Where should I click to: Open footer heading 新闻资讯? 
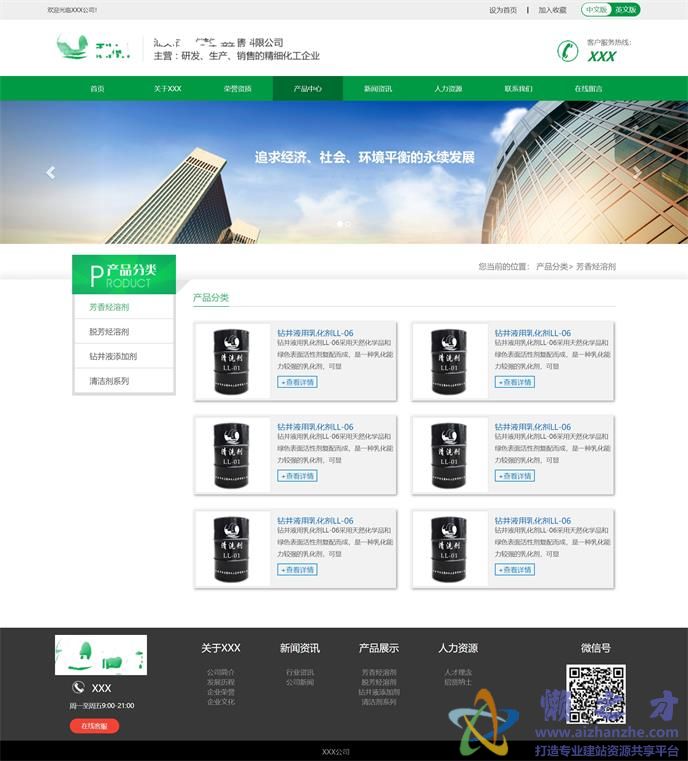(299, 648)
